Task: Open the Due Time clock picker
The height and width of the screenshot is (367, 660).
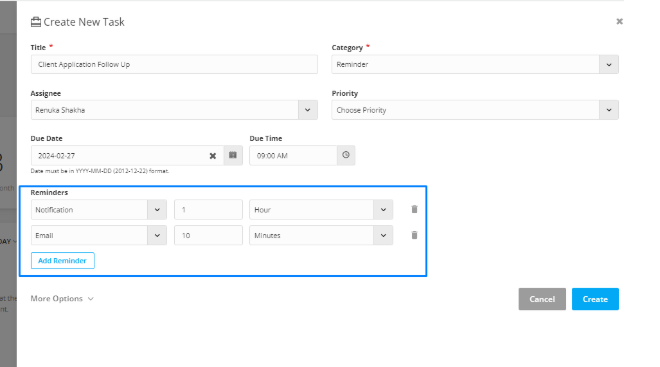Action: 346,155
